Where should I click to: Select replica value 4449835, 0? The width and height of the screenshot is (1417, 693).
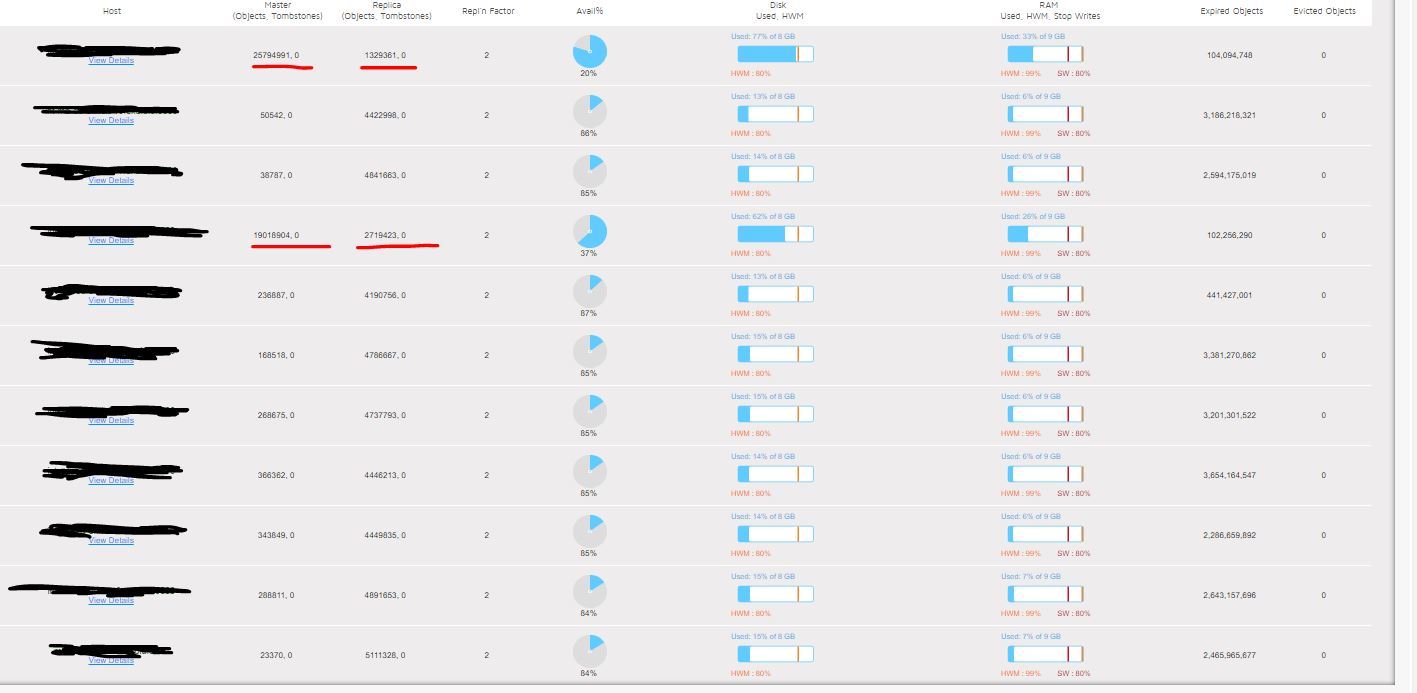point(385,535)
